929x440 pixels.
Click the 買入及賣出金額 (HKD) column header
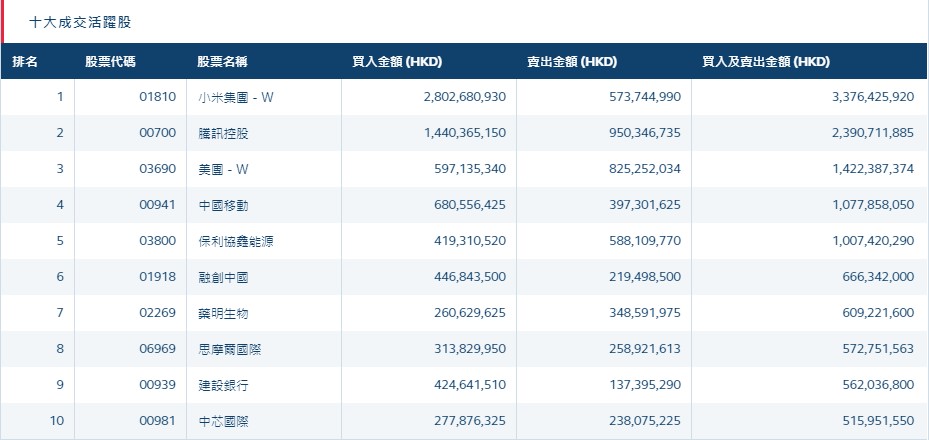766,62
